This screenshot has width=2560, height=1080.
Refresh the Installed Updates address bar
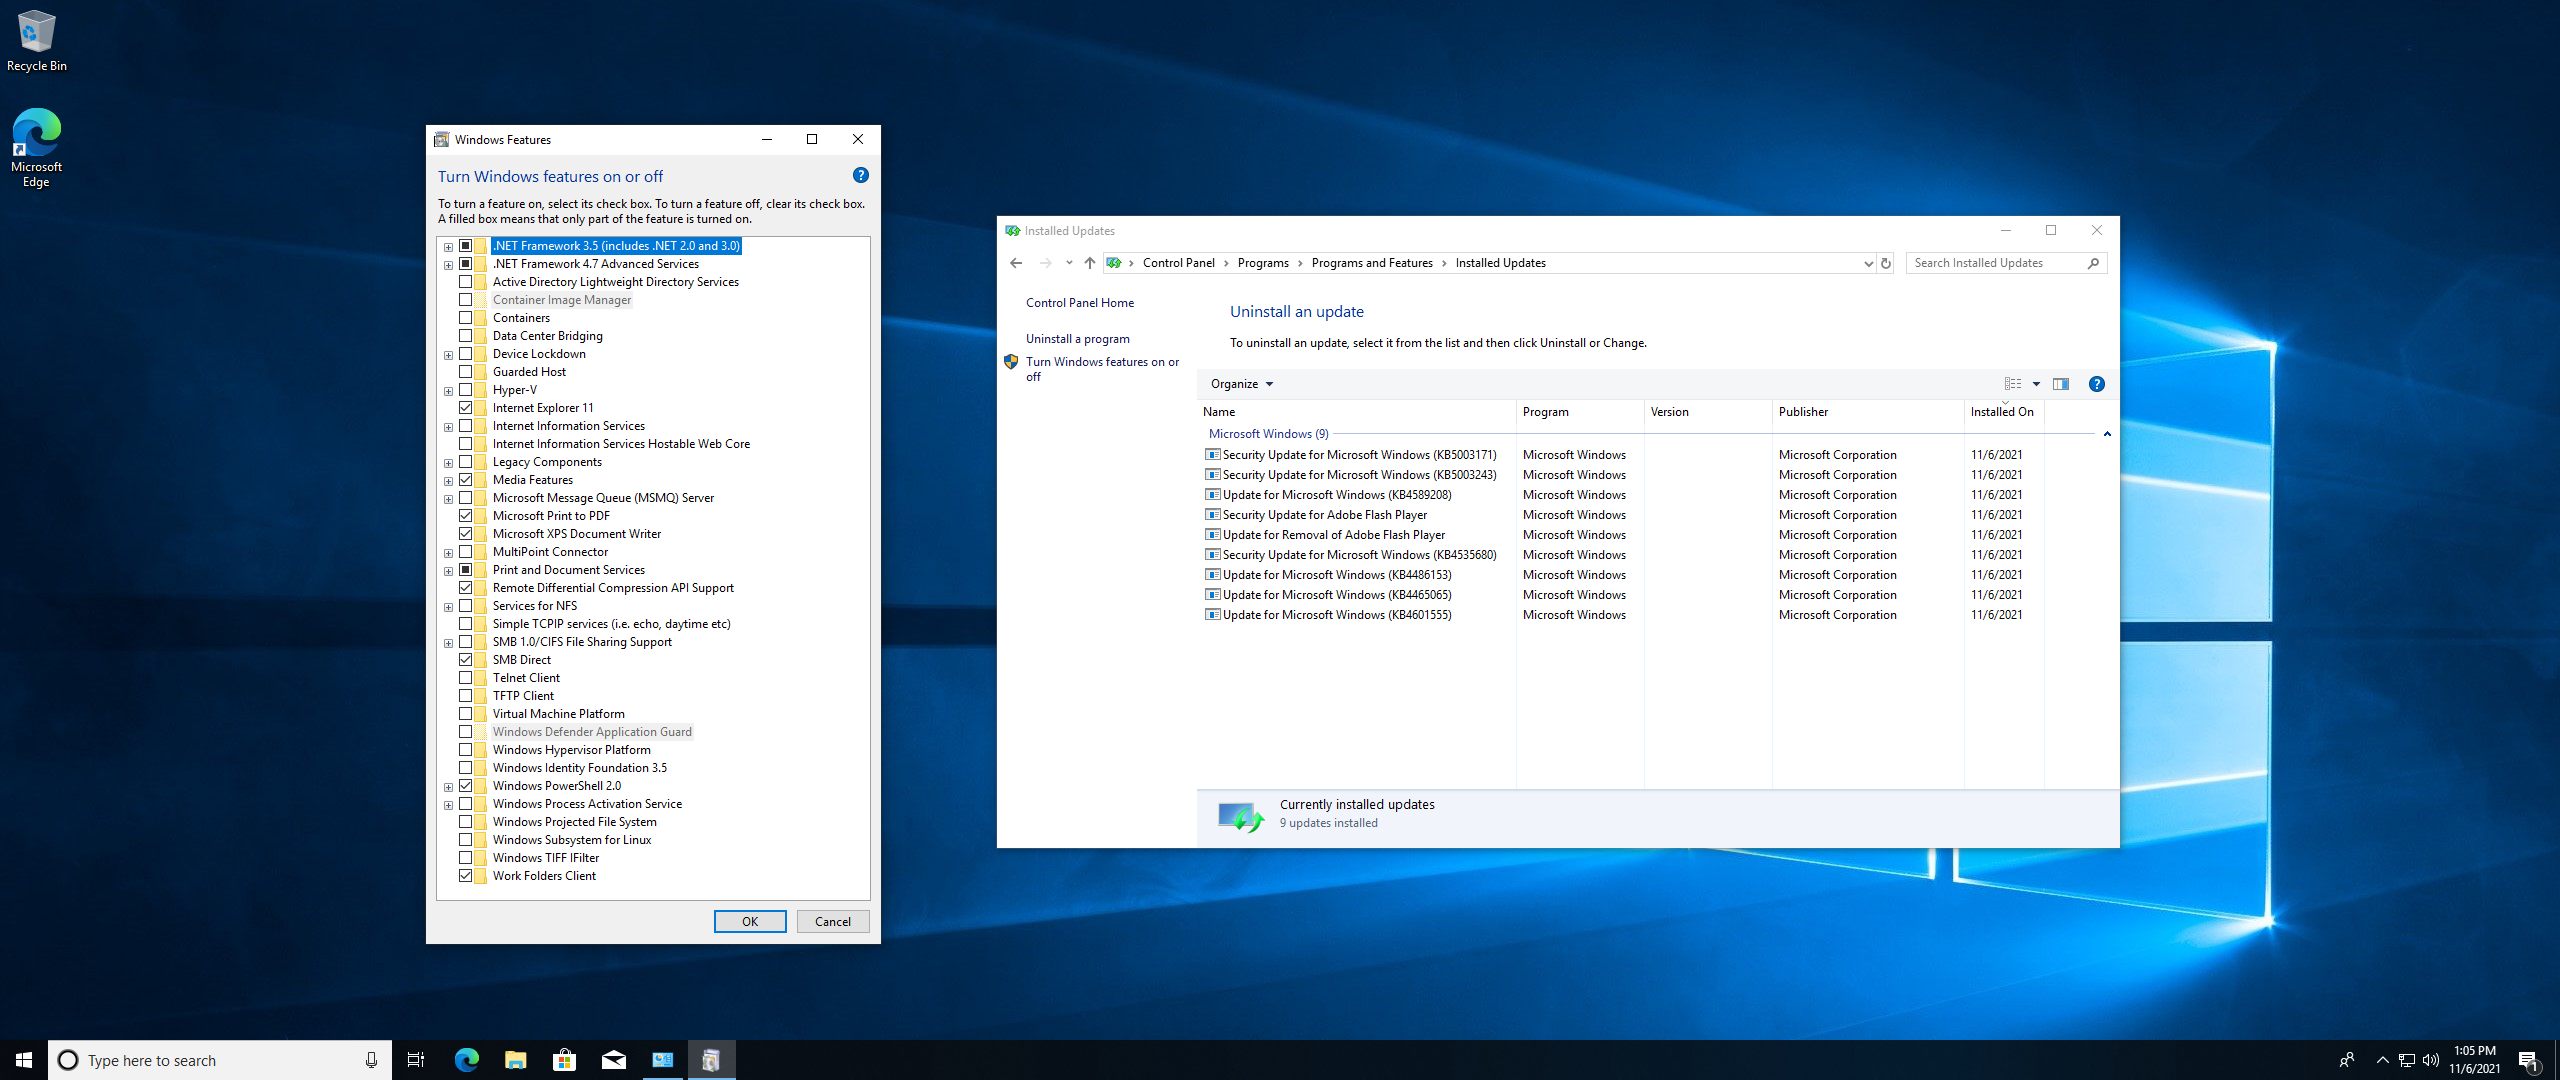1886,263
